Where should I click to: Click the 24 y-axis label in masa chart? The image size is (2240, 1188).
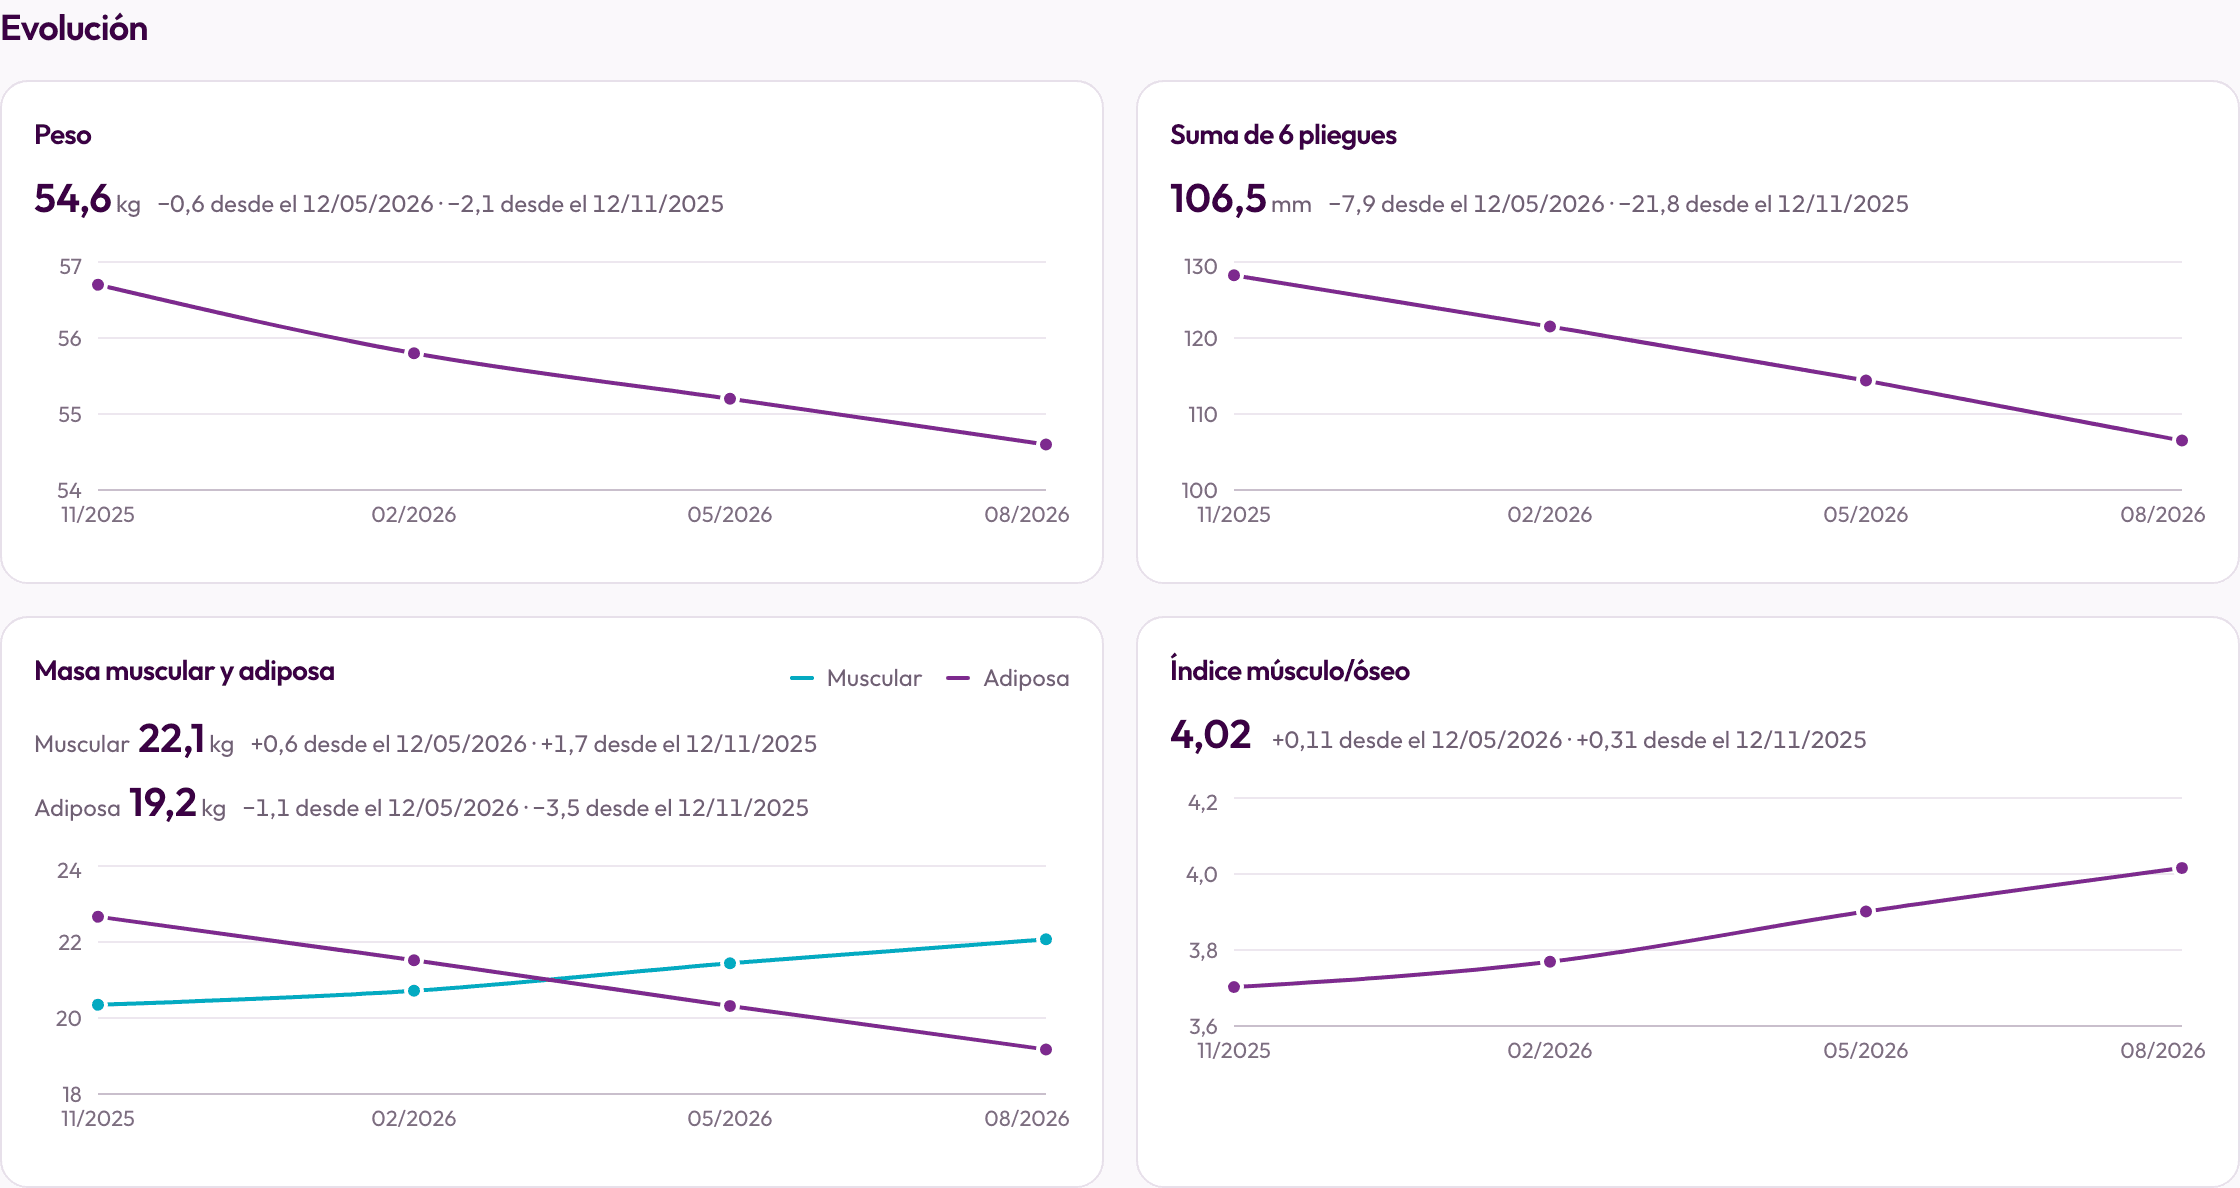[x=69, y=871]
